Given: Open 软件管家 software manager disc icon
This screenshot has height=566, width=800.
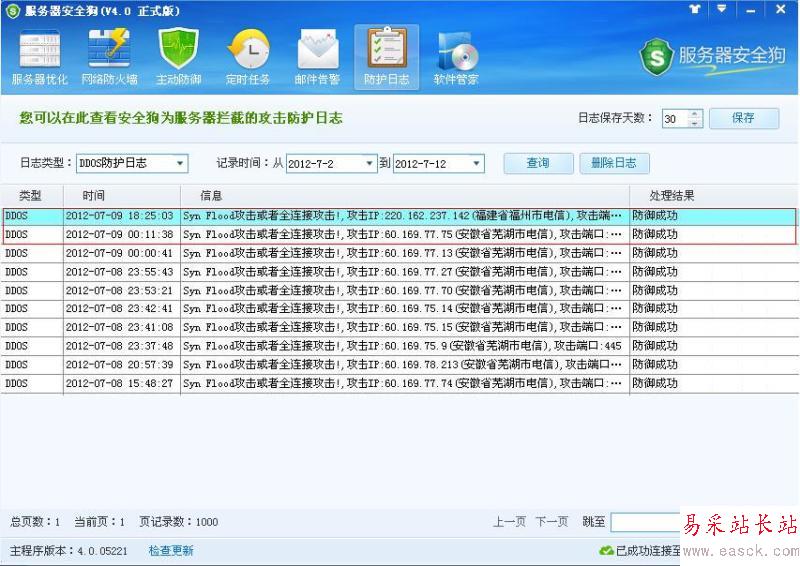Looking at the screenshot, I should 456,58.
